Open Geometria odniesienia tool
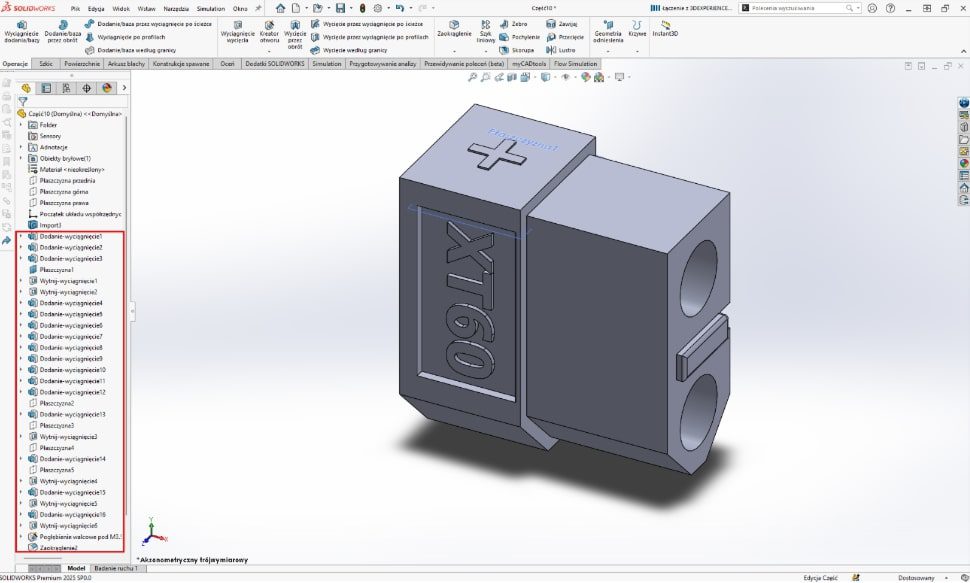This screenshot has width=970, height=583. click(x=607, y=32)
